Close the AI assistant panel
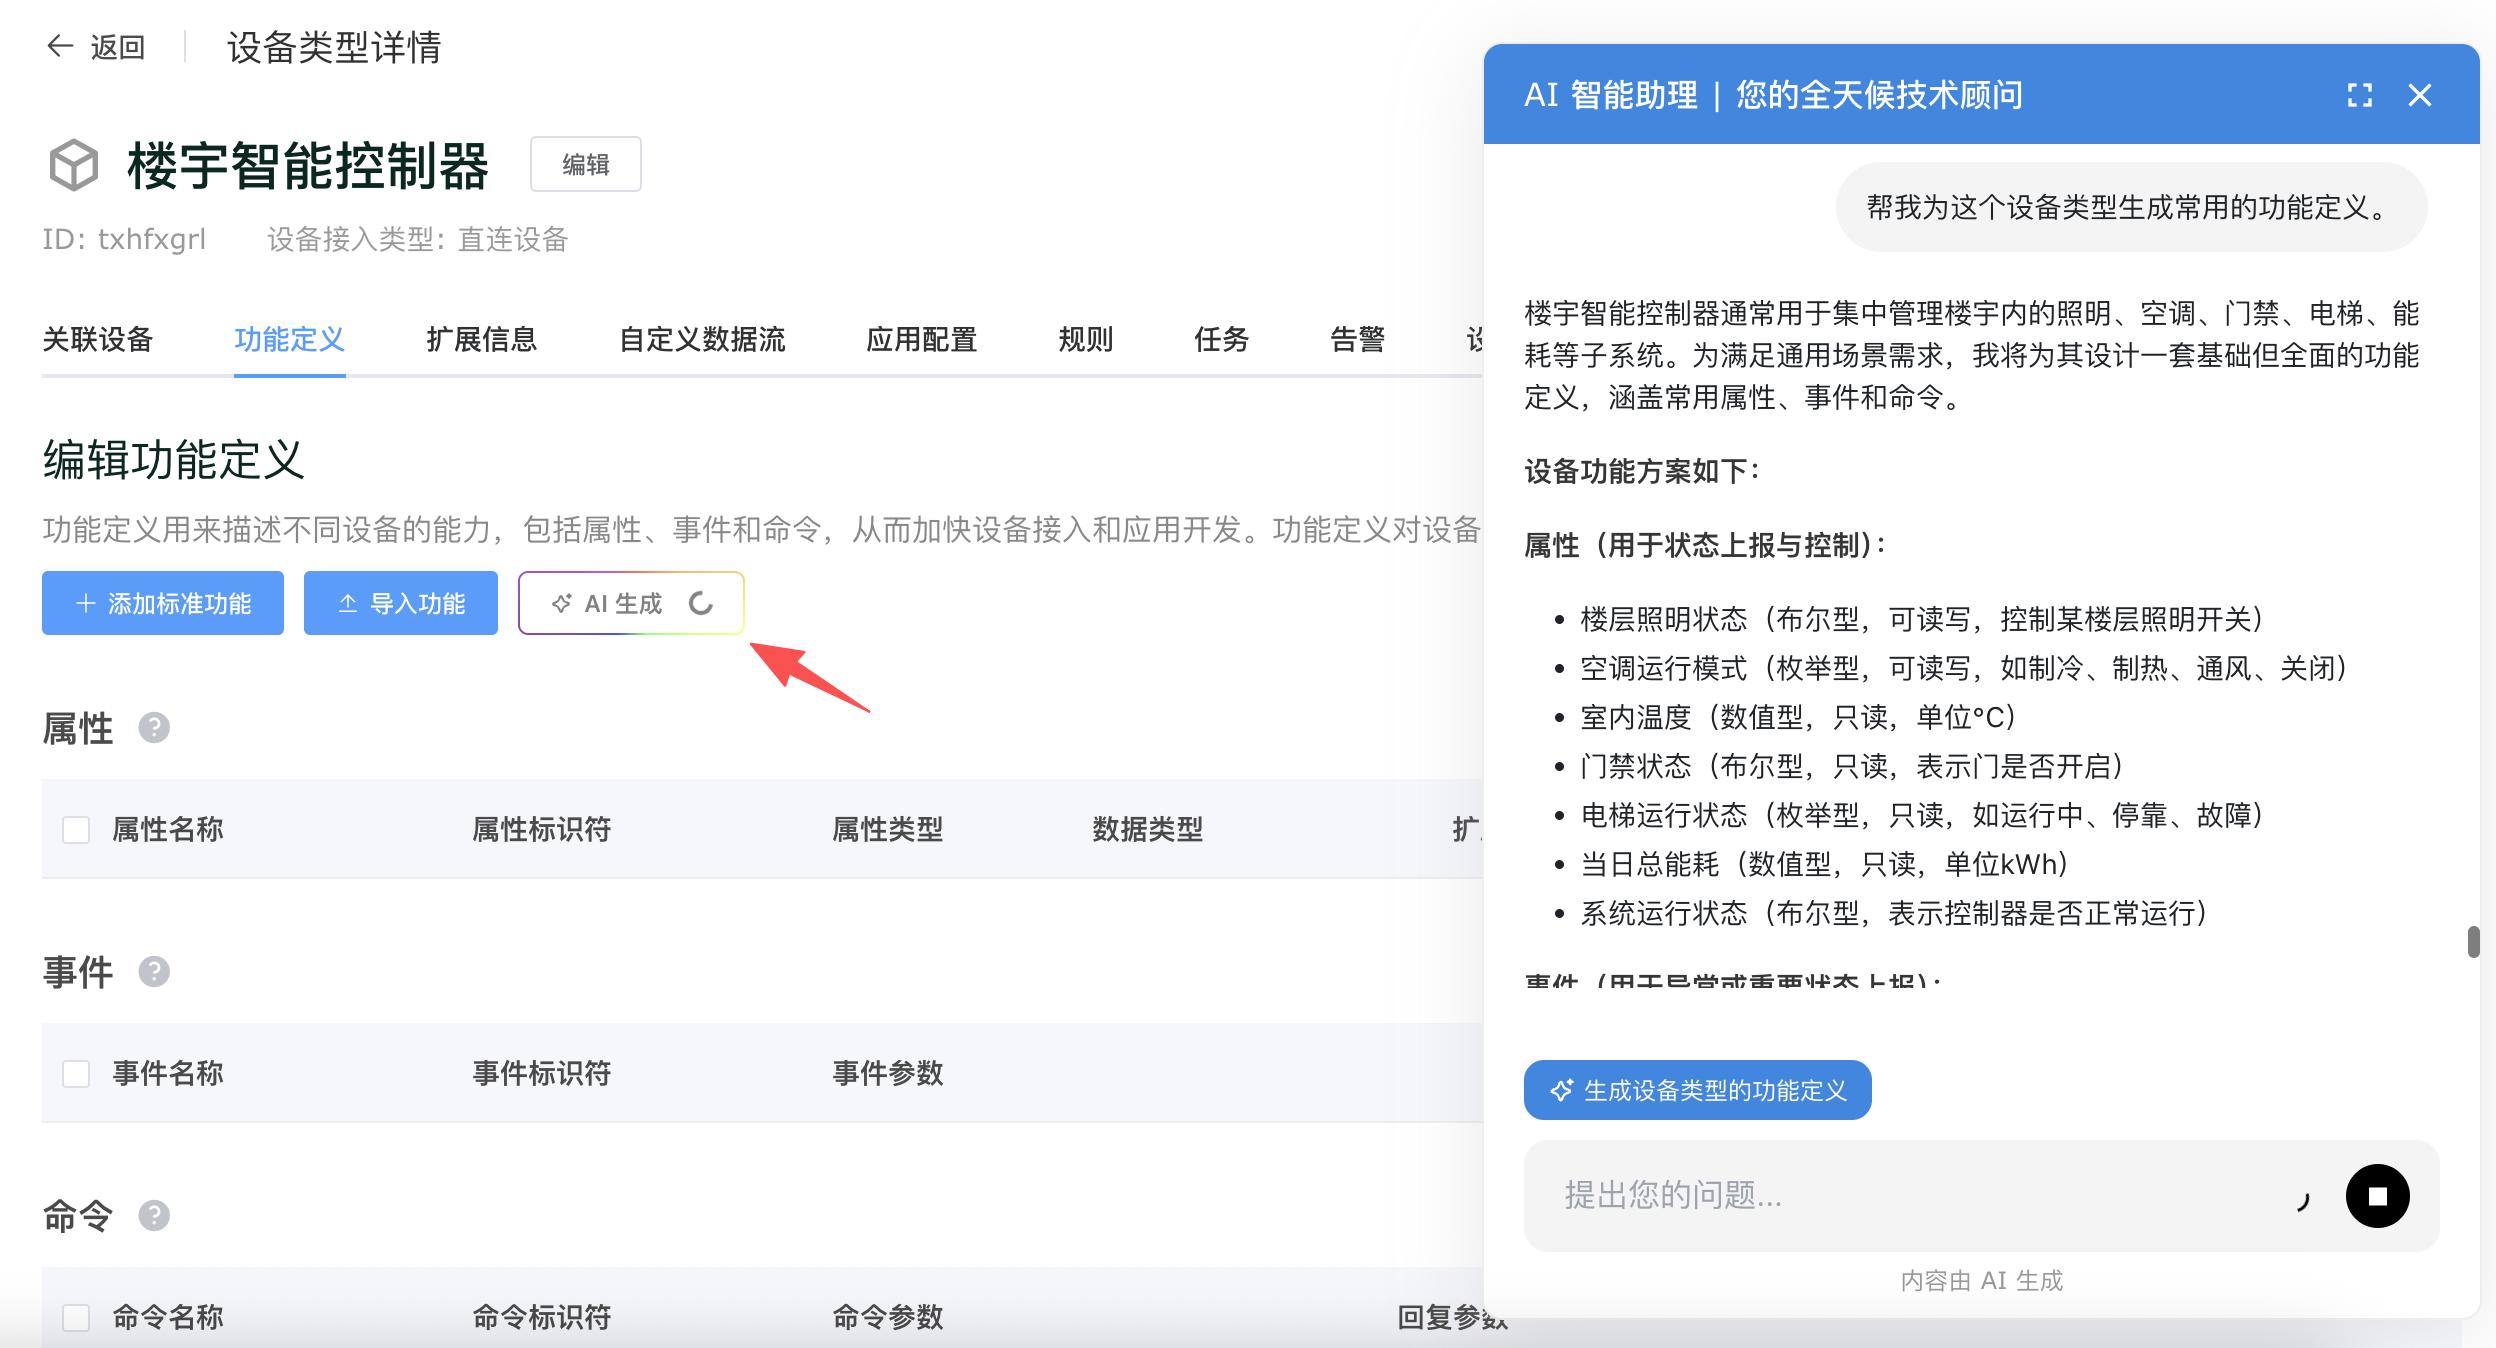Screen dimensions: 2496x1348 [2419, 95]
